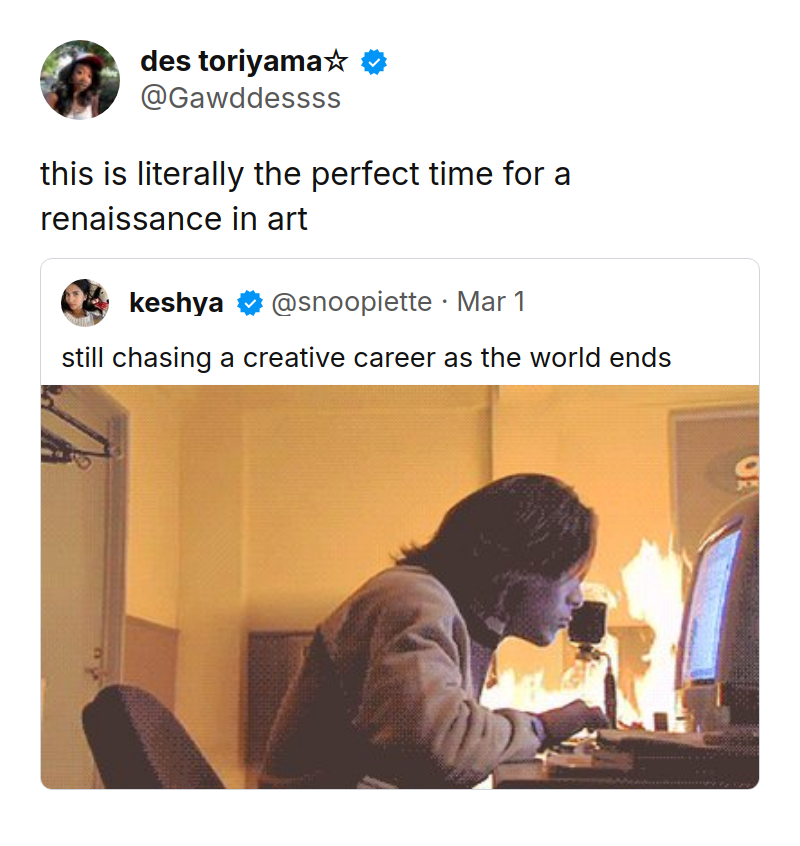Select the keshya display name
Viewport: 800px width, 846px height.
click(176, 303)
